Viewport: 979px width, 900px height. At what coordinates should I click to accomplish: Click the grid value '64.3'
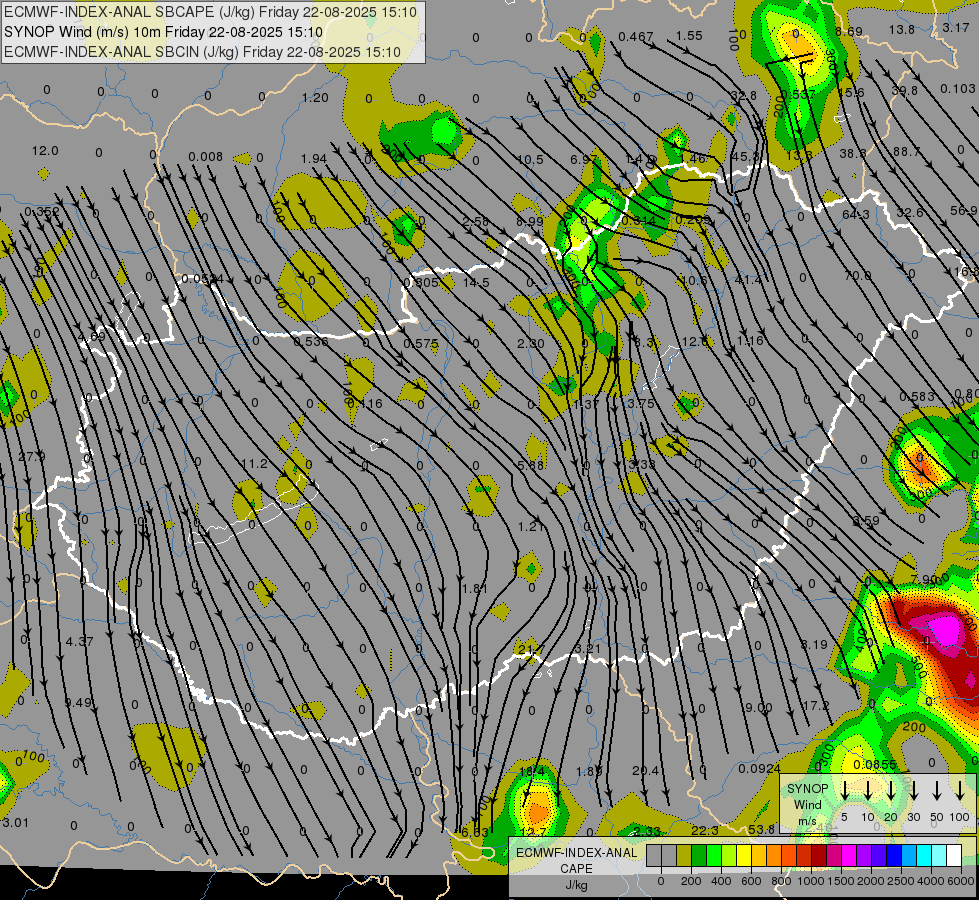855,215
